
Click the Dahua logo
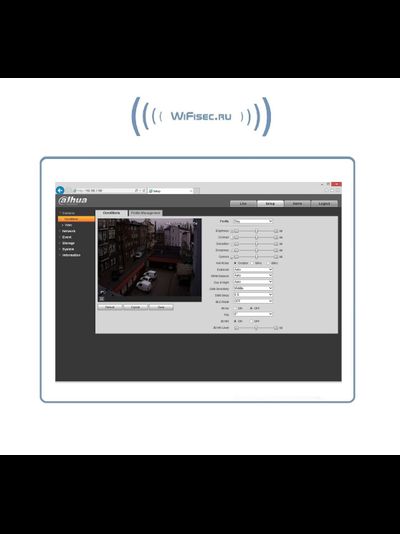(x=73, y=200)
